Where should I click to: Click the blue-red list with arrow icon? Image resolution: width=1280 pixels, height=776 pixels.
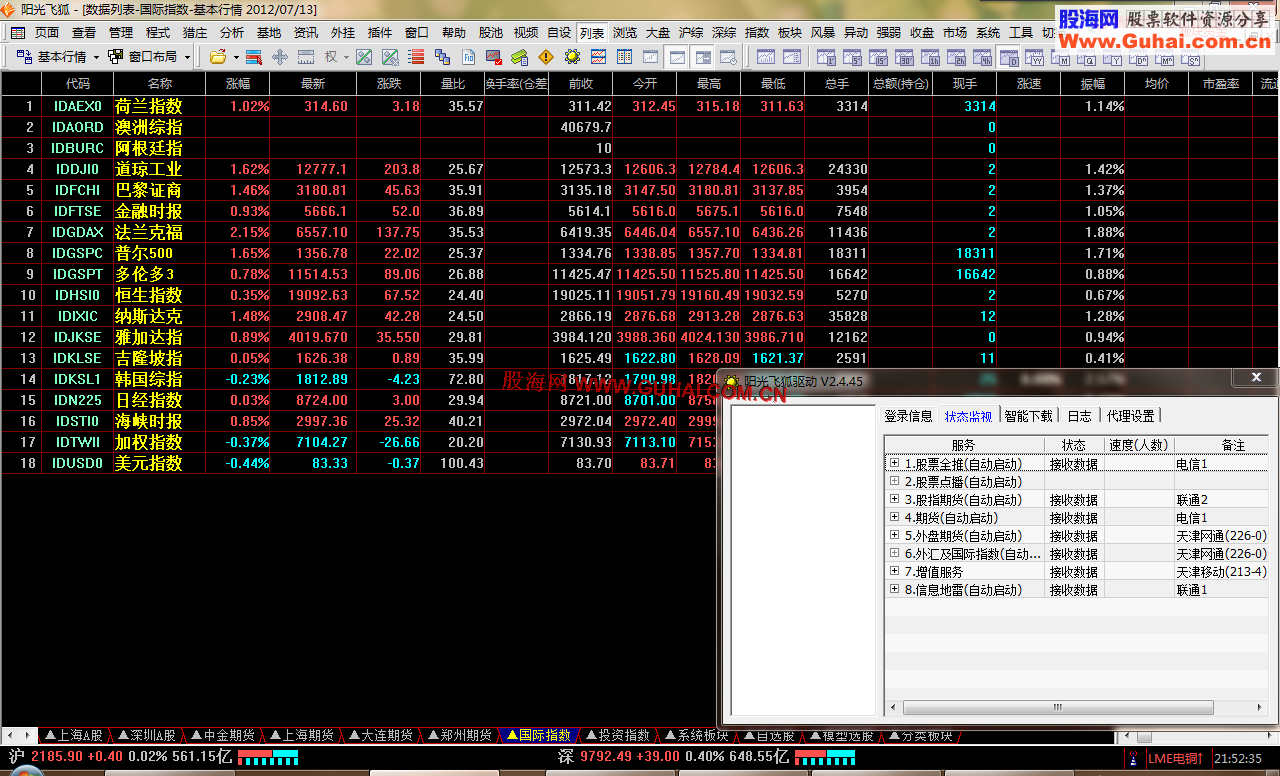(254, 57)
